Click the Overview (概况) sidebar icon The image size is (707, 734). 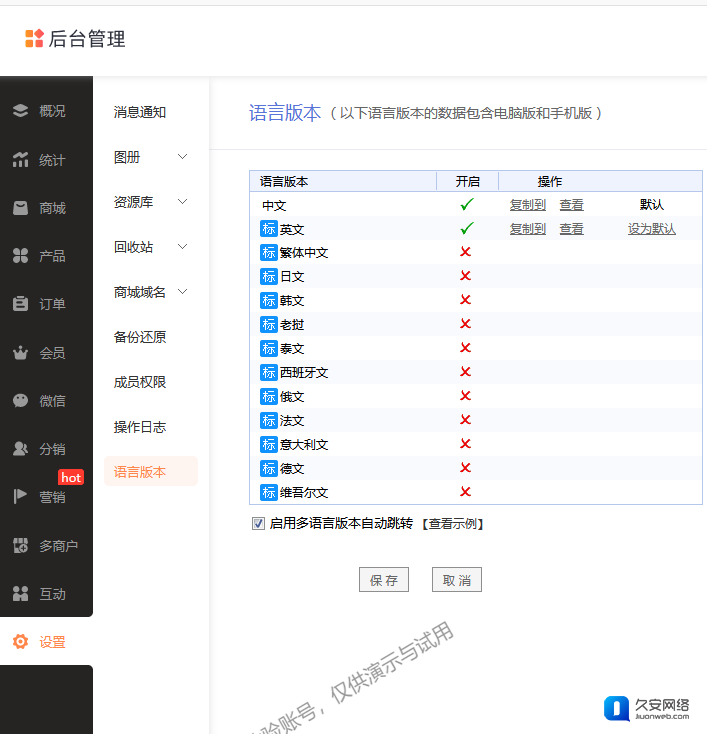20,111
